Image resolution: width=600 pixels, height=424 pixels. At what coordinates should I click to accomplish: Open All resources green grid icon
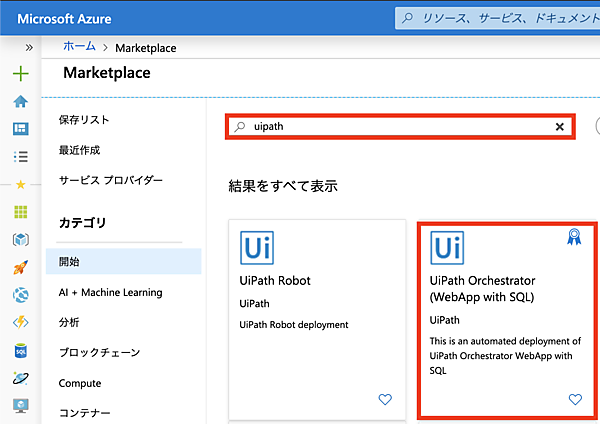[20, 212]
